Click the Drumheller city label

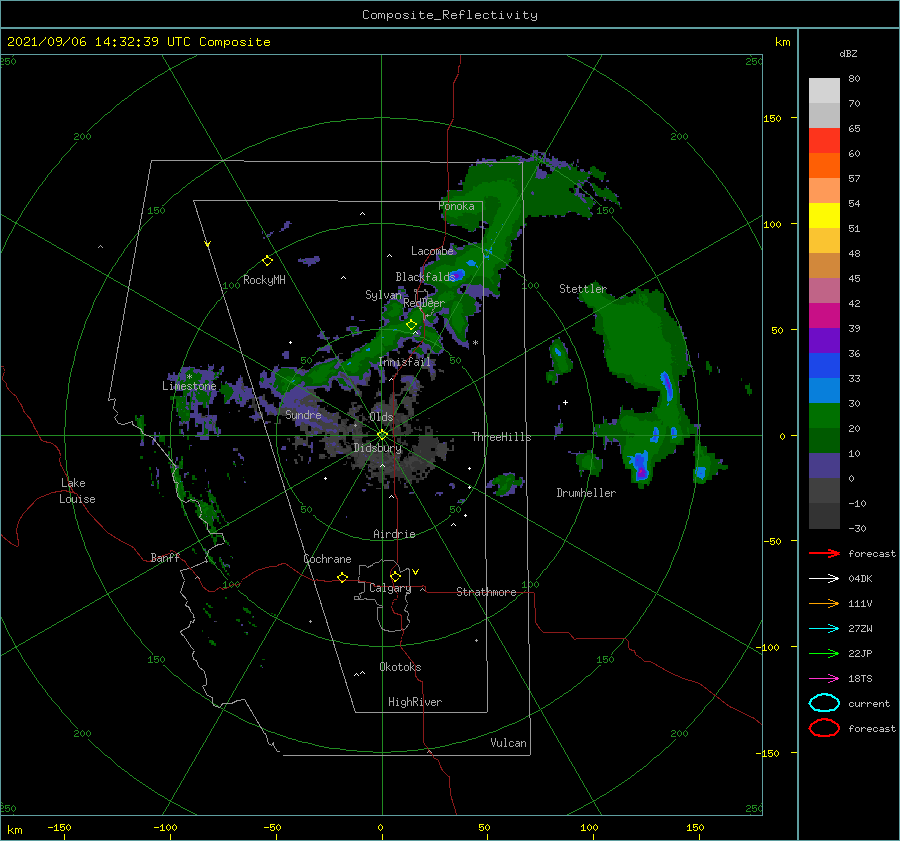click(x=586, y=493)
